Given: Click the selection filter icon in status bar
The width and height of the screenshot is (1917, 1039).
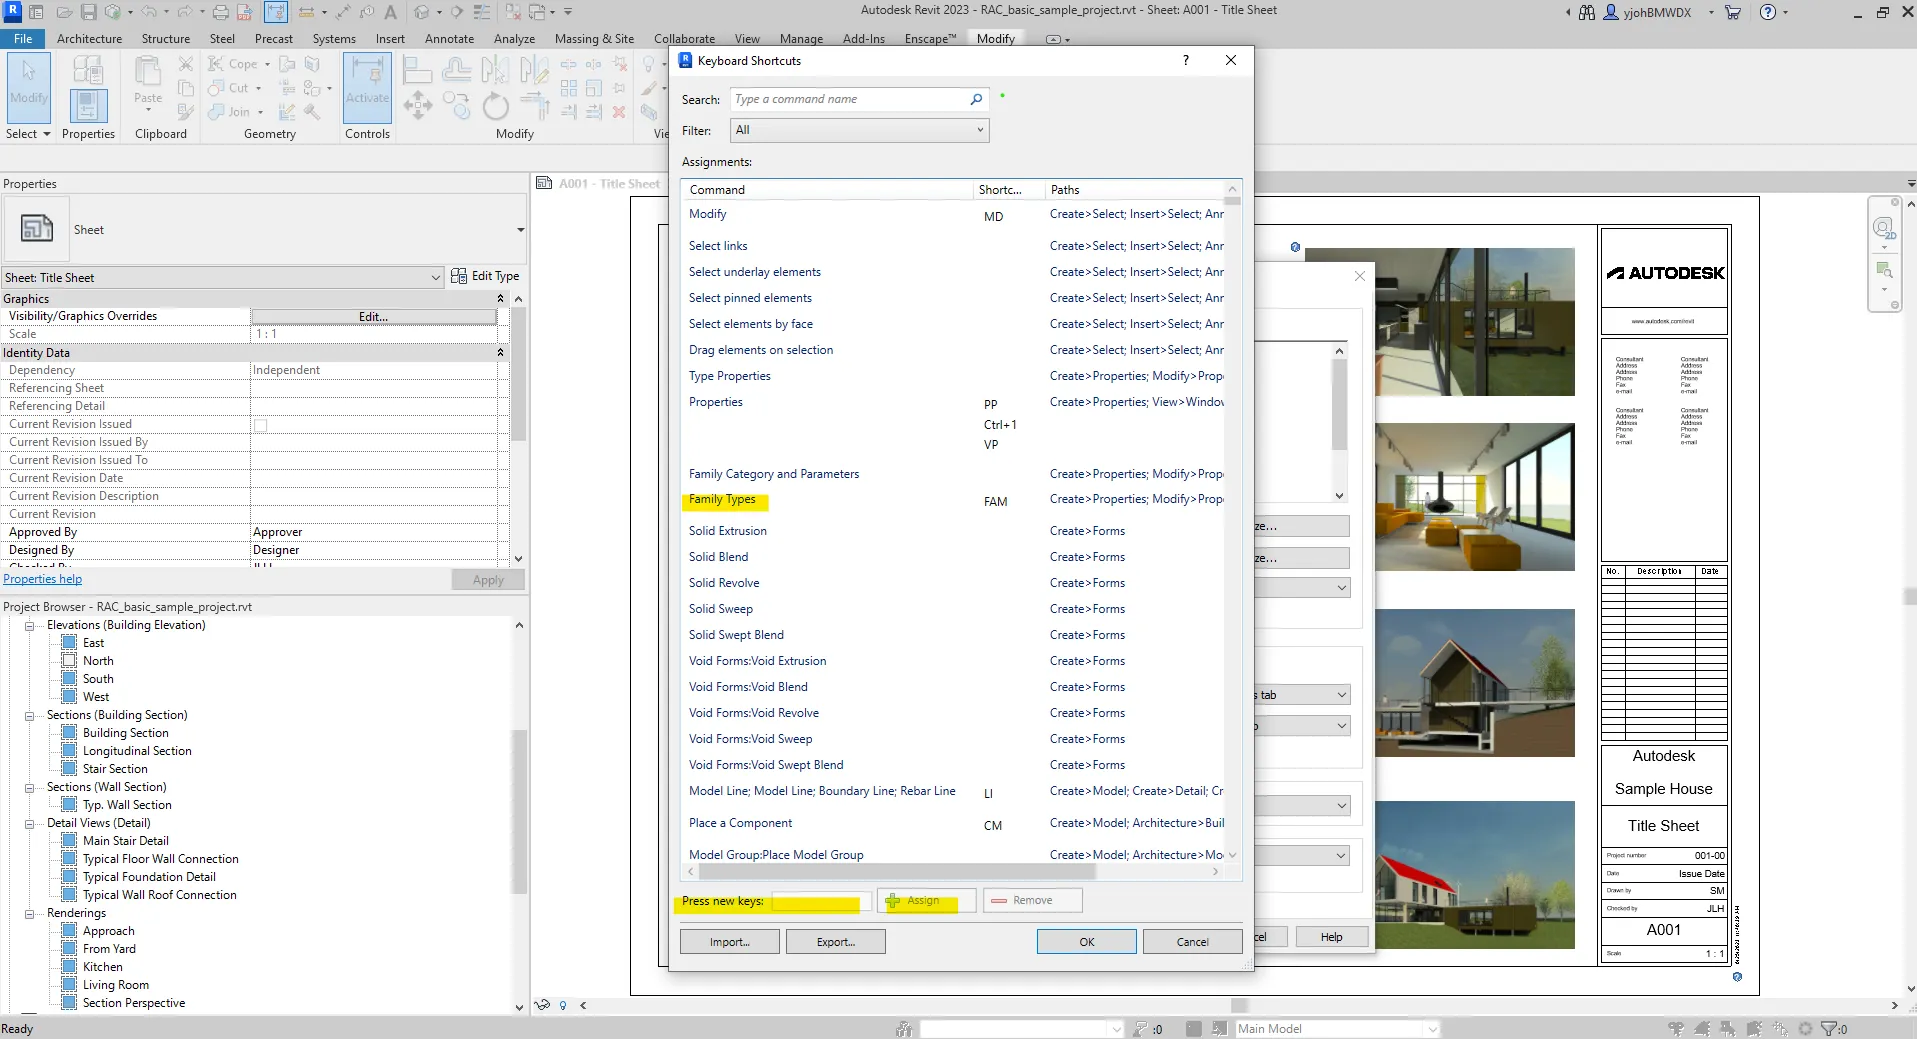Looking at the screenshot, I should tap(1829, 1028).
